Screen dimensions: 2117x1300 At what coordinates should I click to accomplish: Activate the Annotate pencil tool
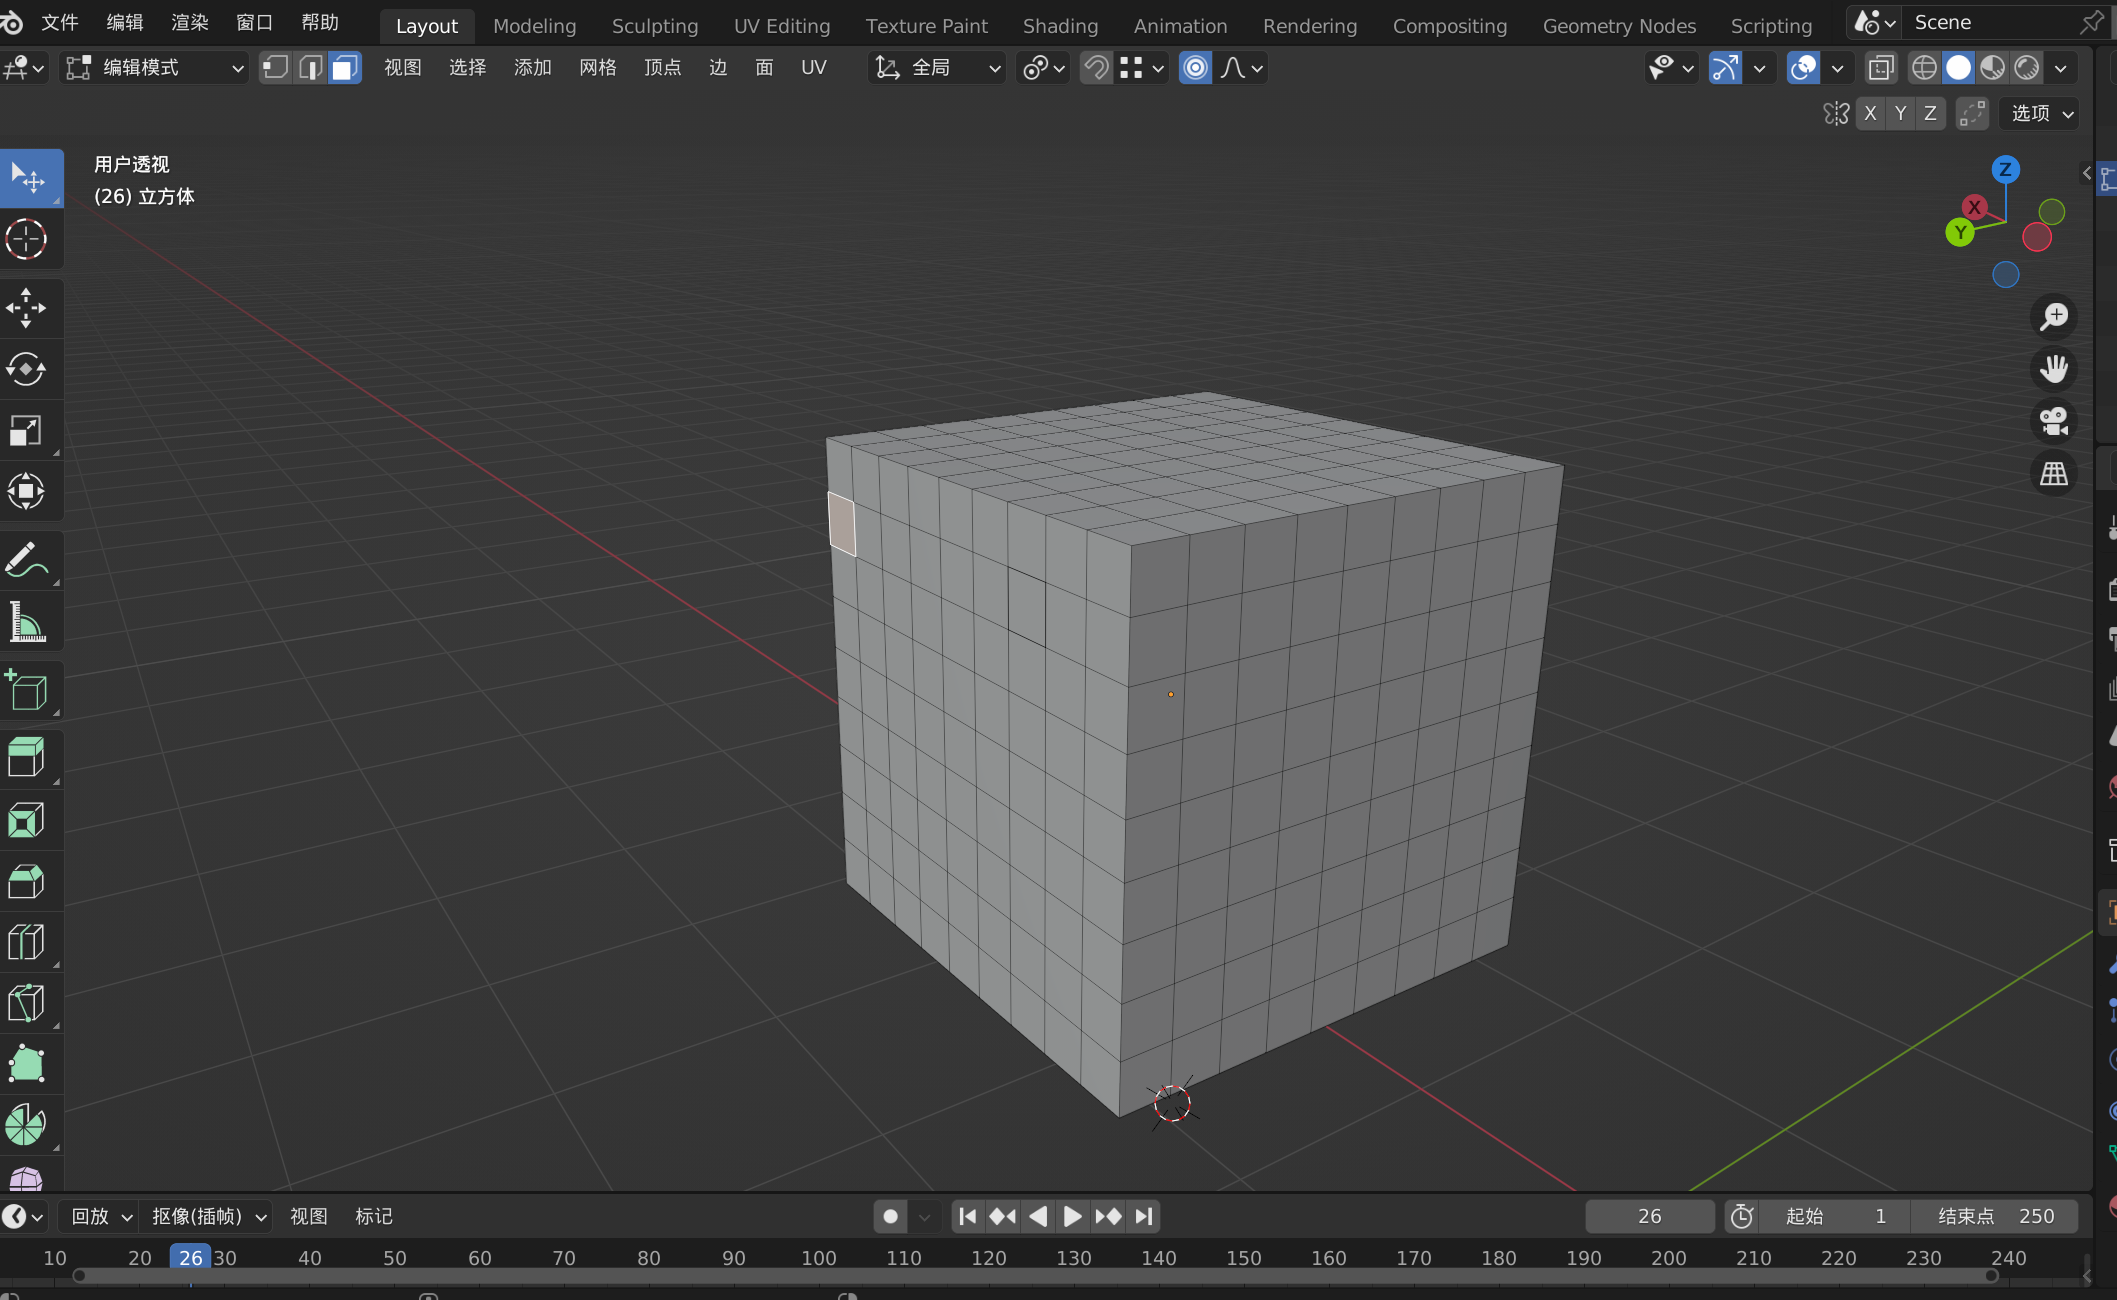(26, 561)
